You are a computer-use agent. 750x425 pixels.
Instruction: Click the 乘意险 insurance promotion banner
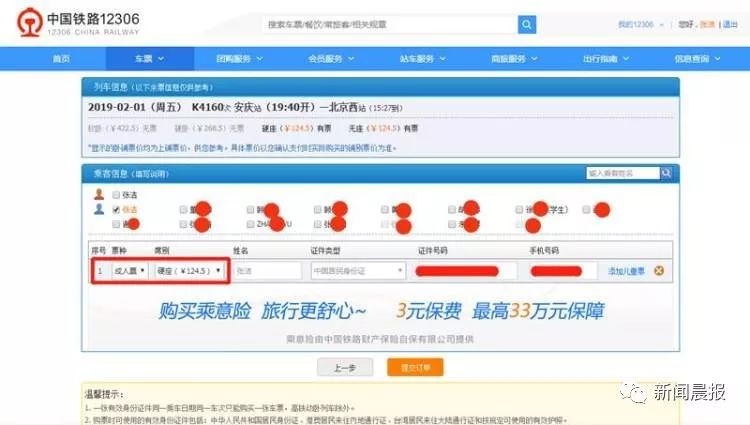pyautogui.click(x=381, y=311)
